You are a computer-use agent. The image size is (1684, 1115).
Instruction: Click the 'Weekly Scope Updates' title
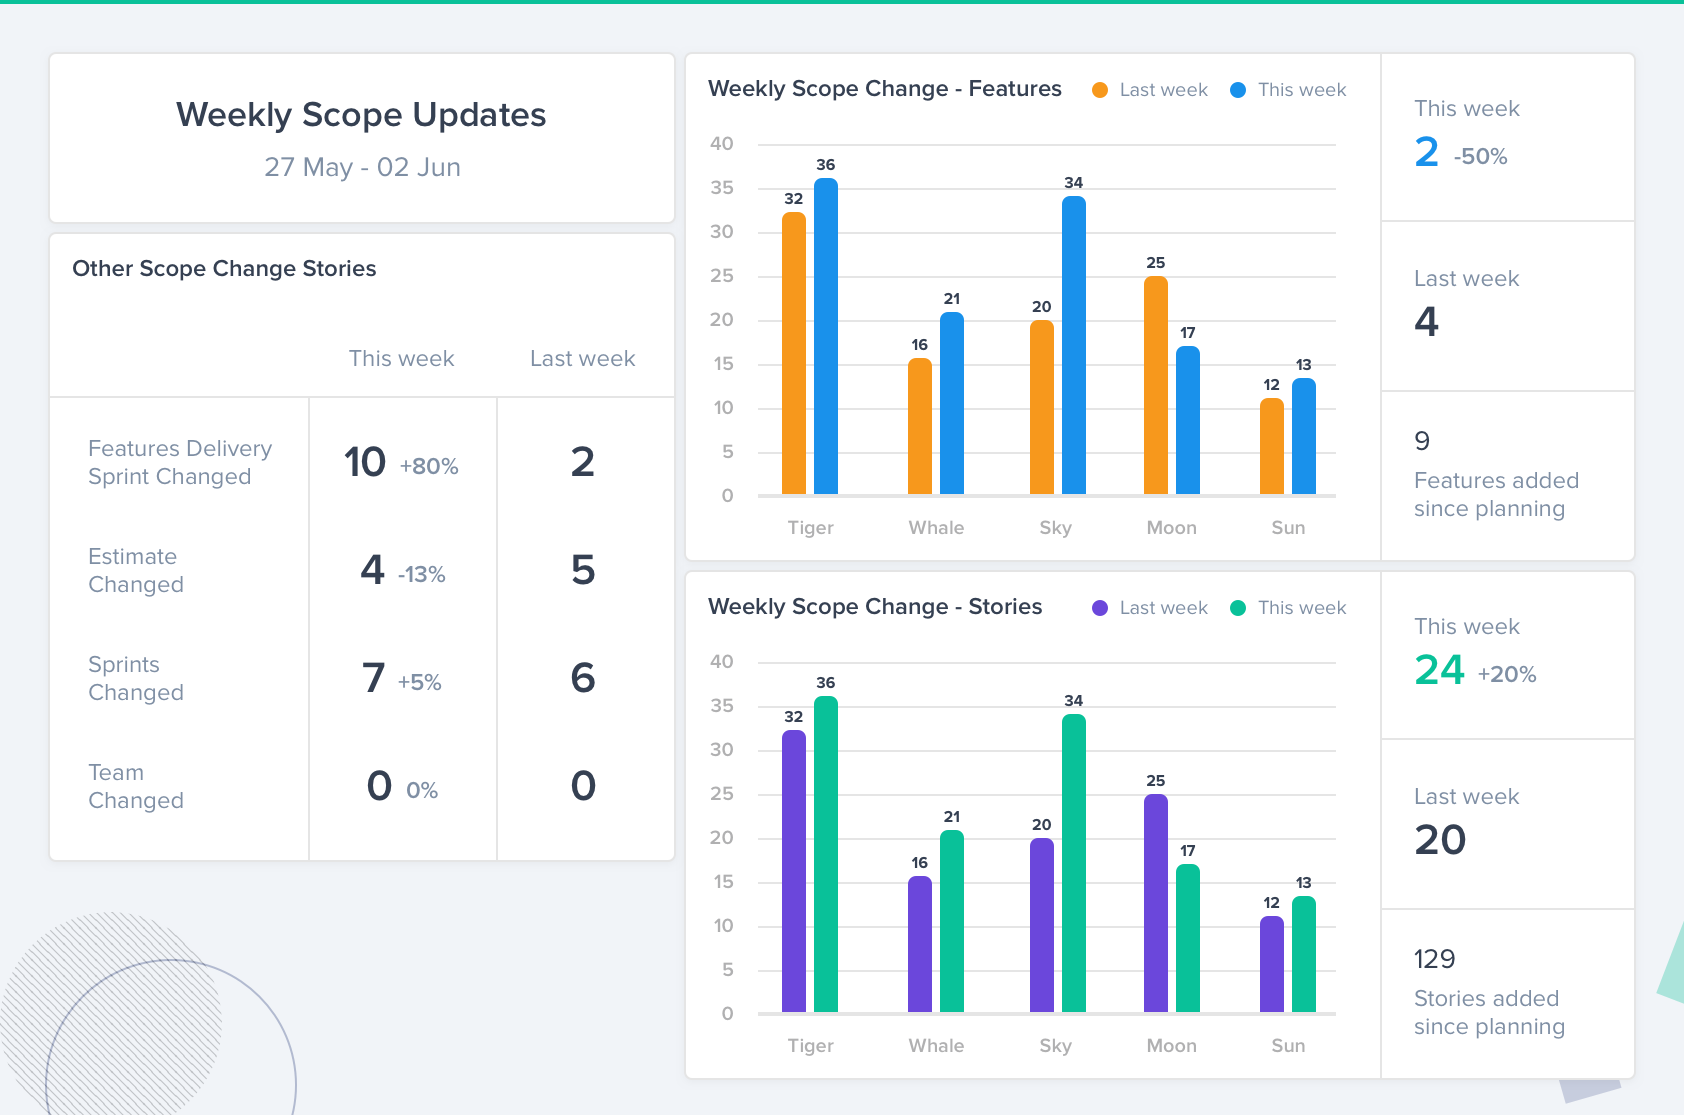(x=361, y=115)
